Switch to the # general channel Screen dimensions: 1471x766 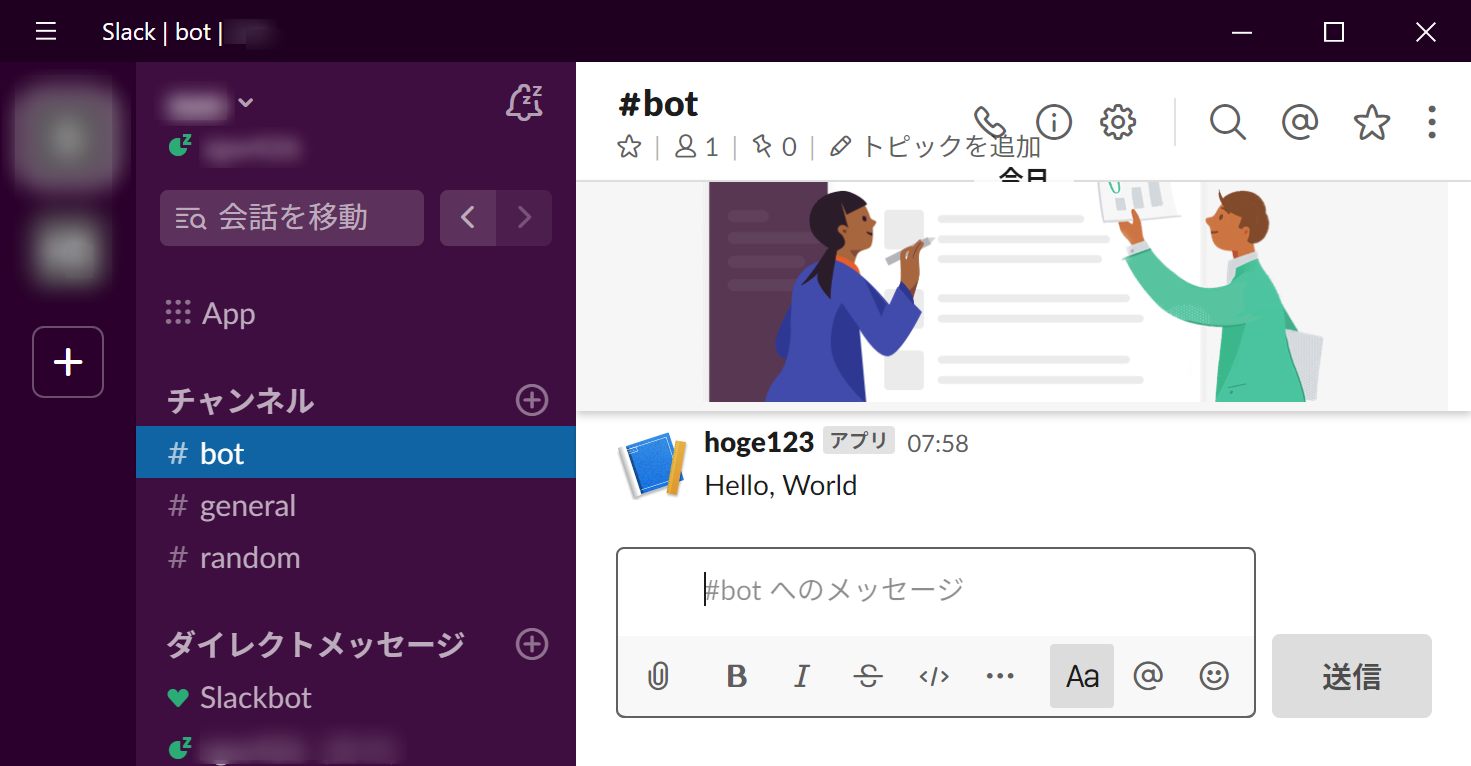coord(356,505)
